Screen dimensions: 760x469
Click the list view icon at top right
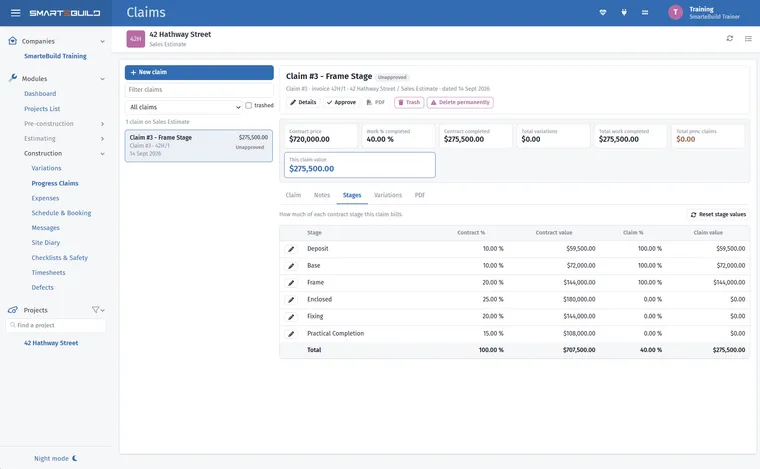pos(748,38)
